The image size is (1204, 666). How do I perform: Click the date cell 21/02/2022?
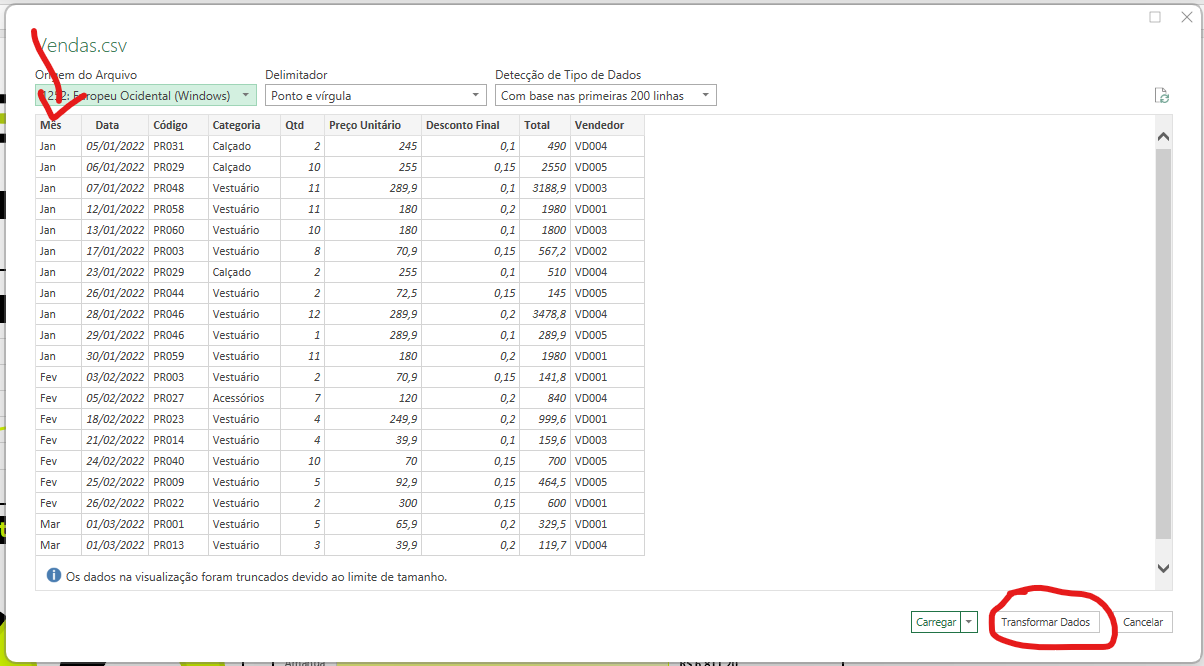click(115, 440)
